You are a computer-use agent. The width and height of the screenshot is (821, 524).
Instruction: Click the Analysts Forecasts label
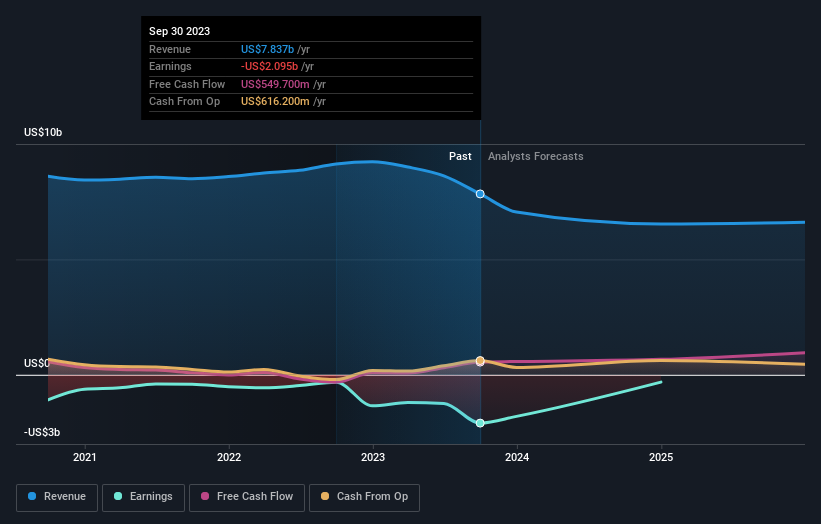[536, 156]
